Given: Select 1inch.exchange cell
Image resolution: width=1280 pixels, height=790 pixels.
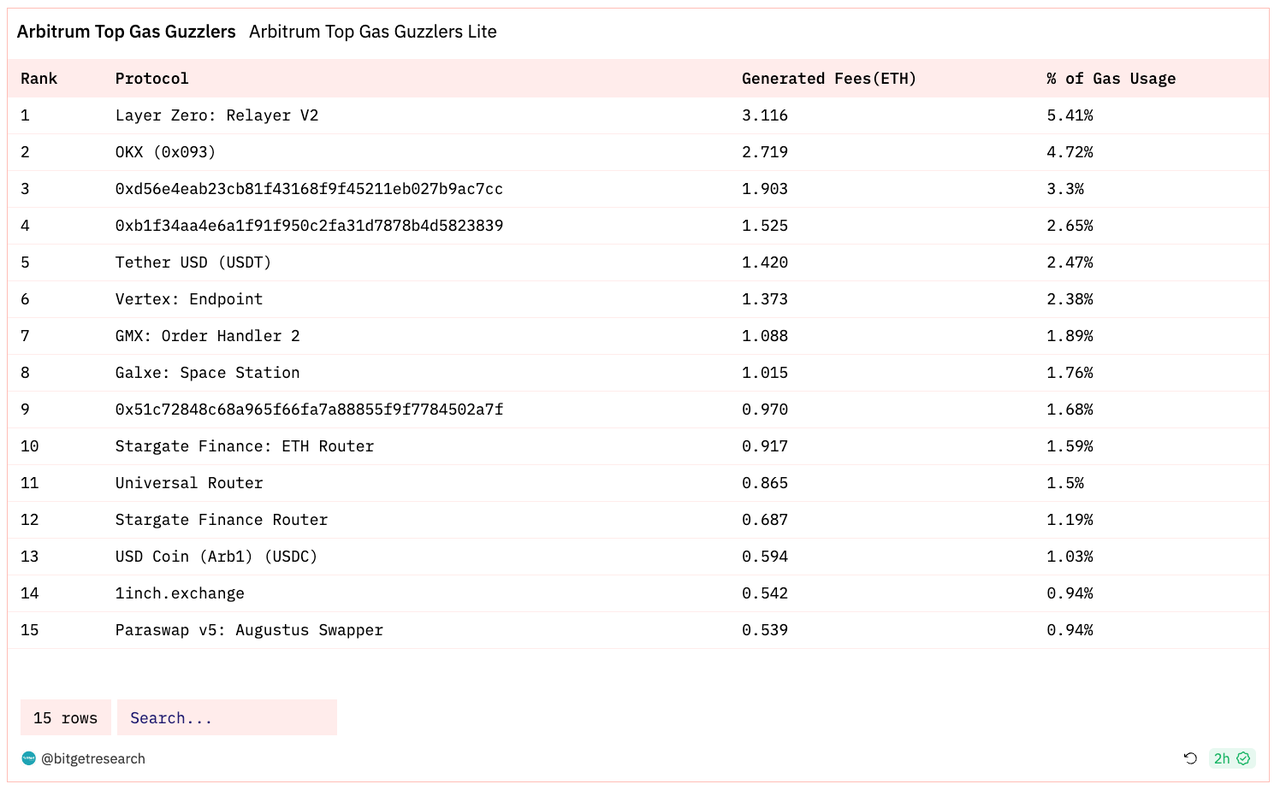Looking at the screenshot, I should click(180, 593).
